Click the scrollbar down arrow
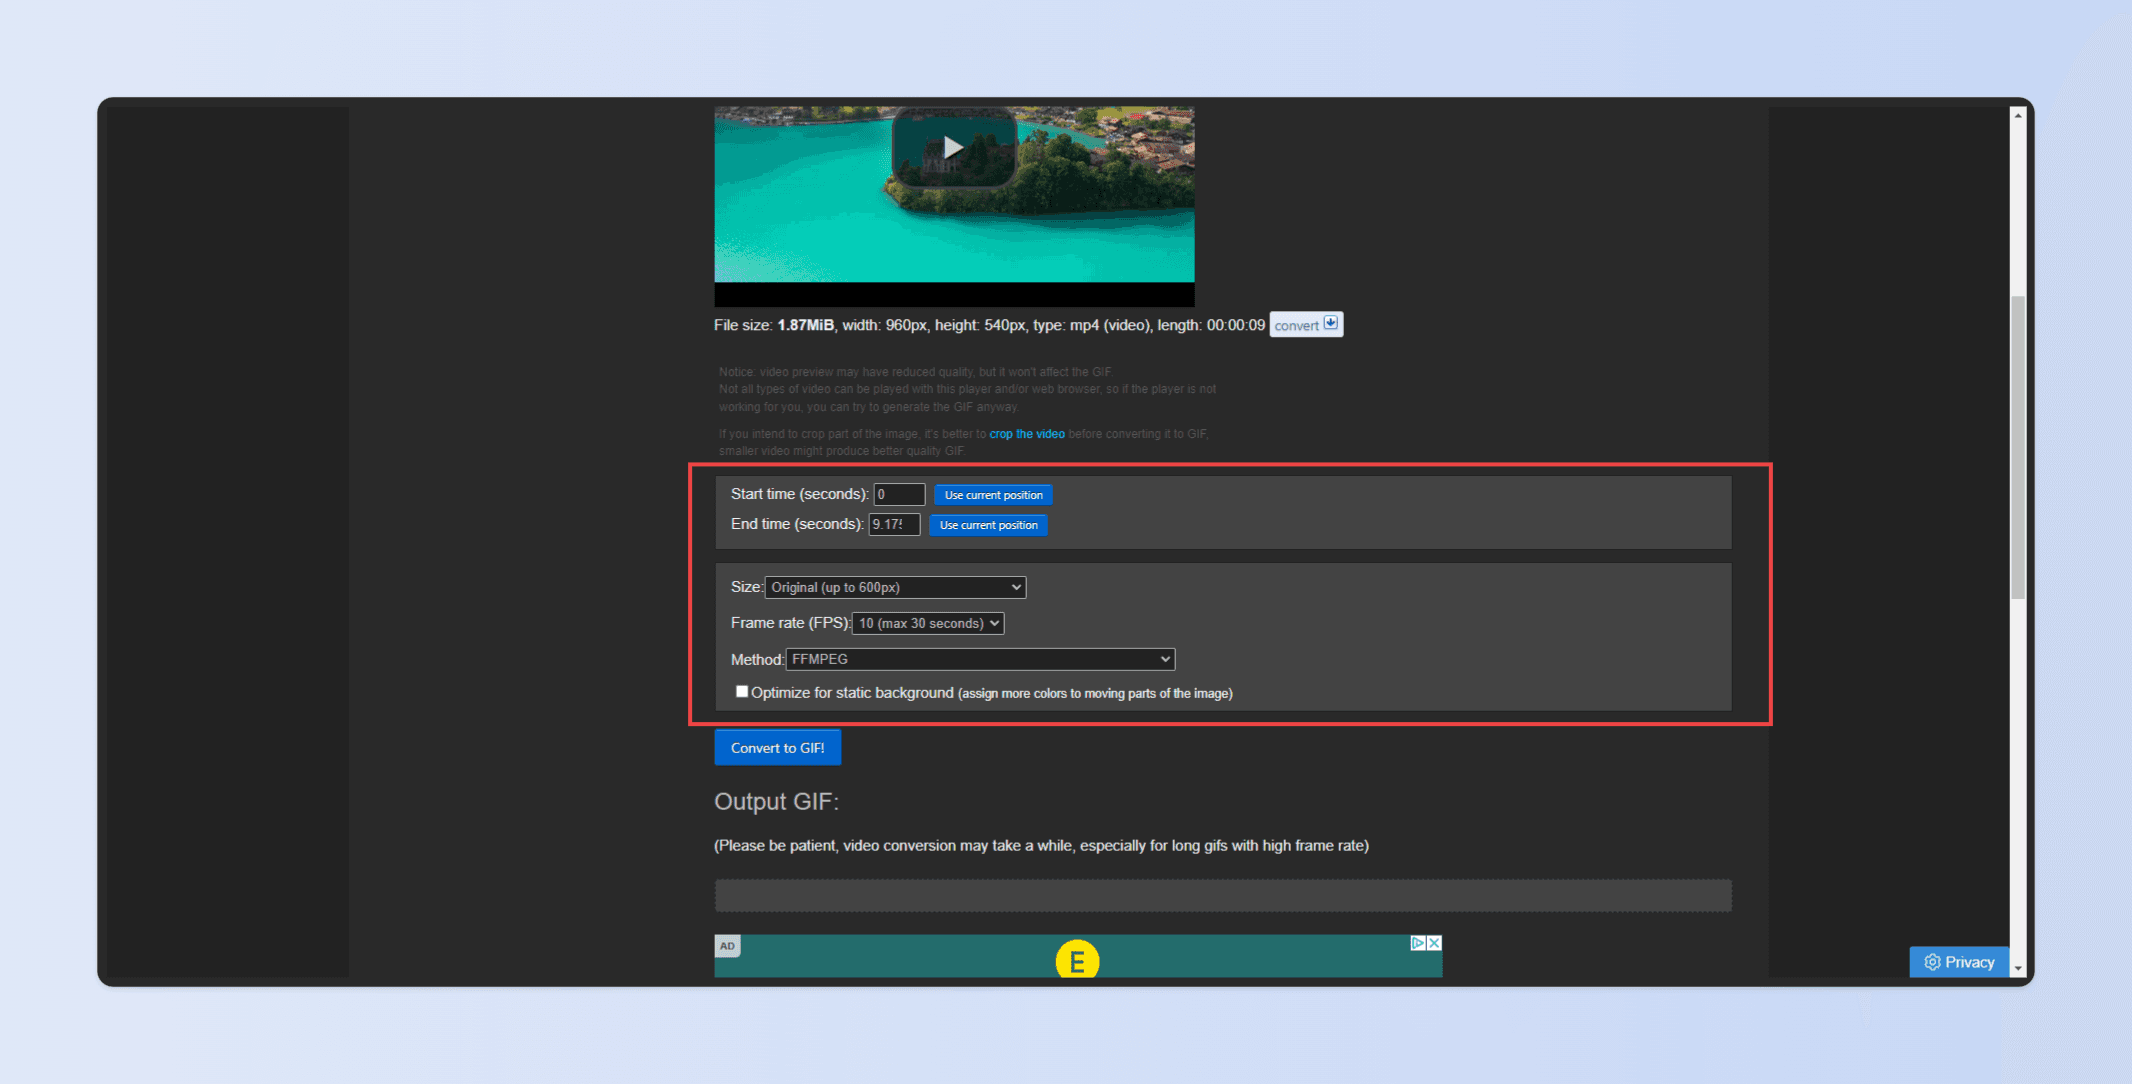2132x1084 pixels. 2018,968
